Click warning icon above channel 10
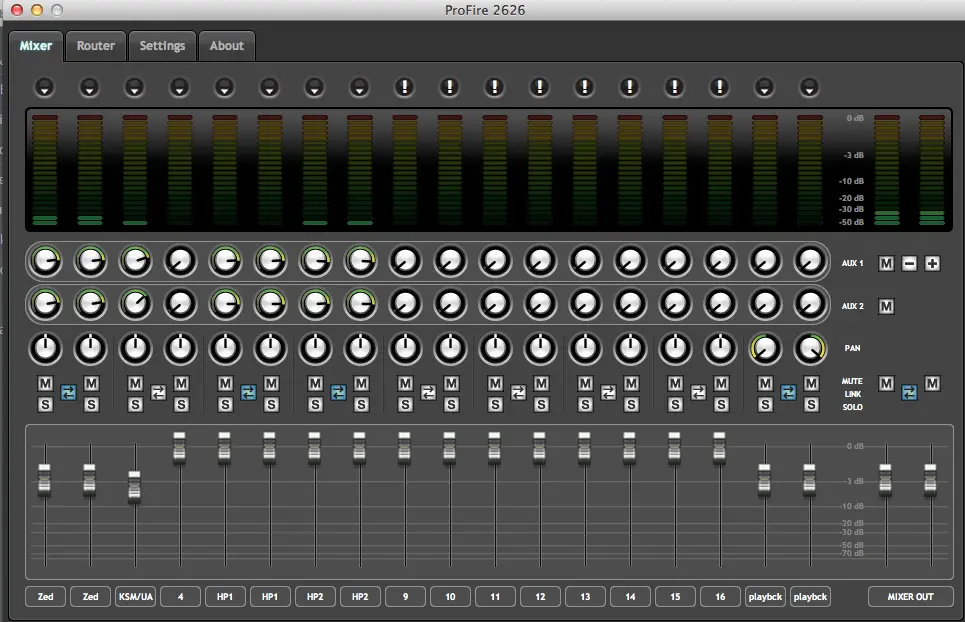Screen dimensions: 965x622 (449, 87)
